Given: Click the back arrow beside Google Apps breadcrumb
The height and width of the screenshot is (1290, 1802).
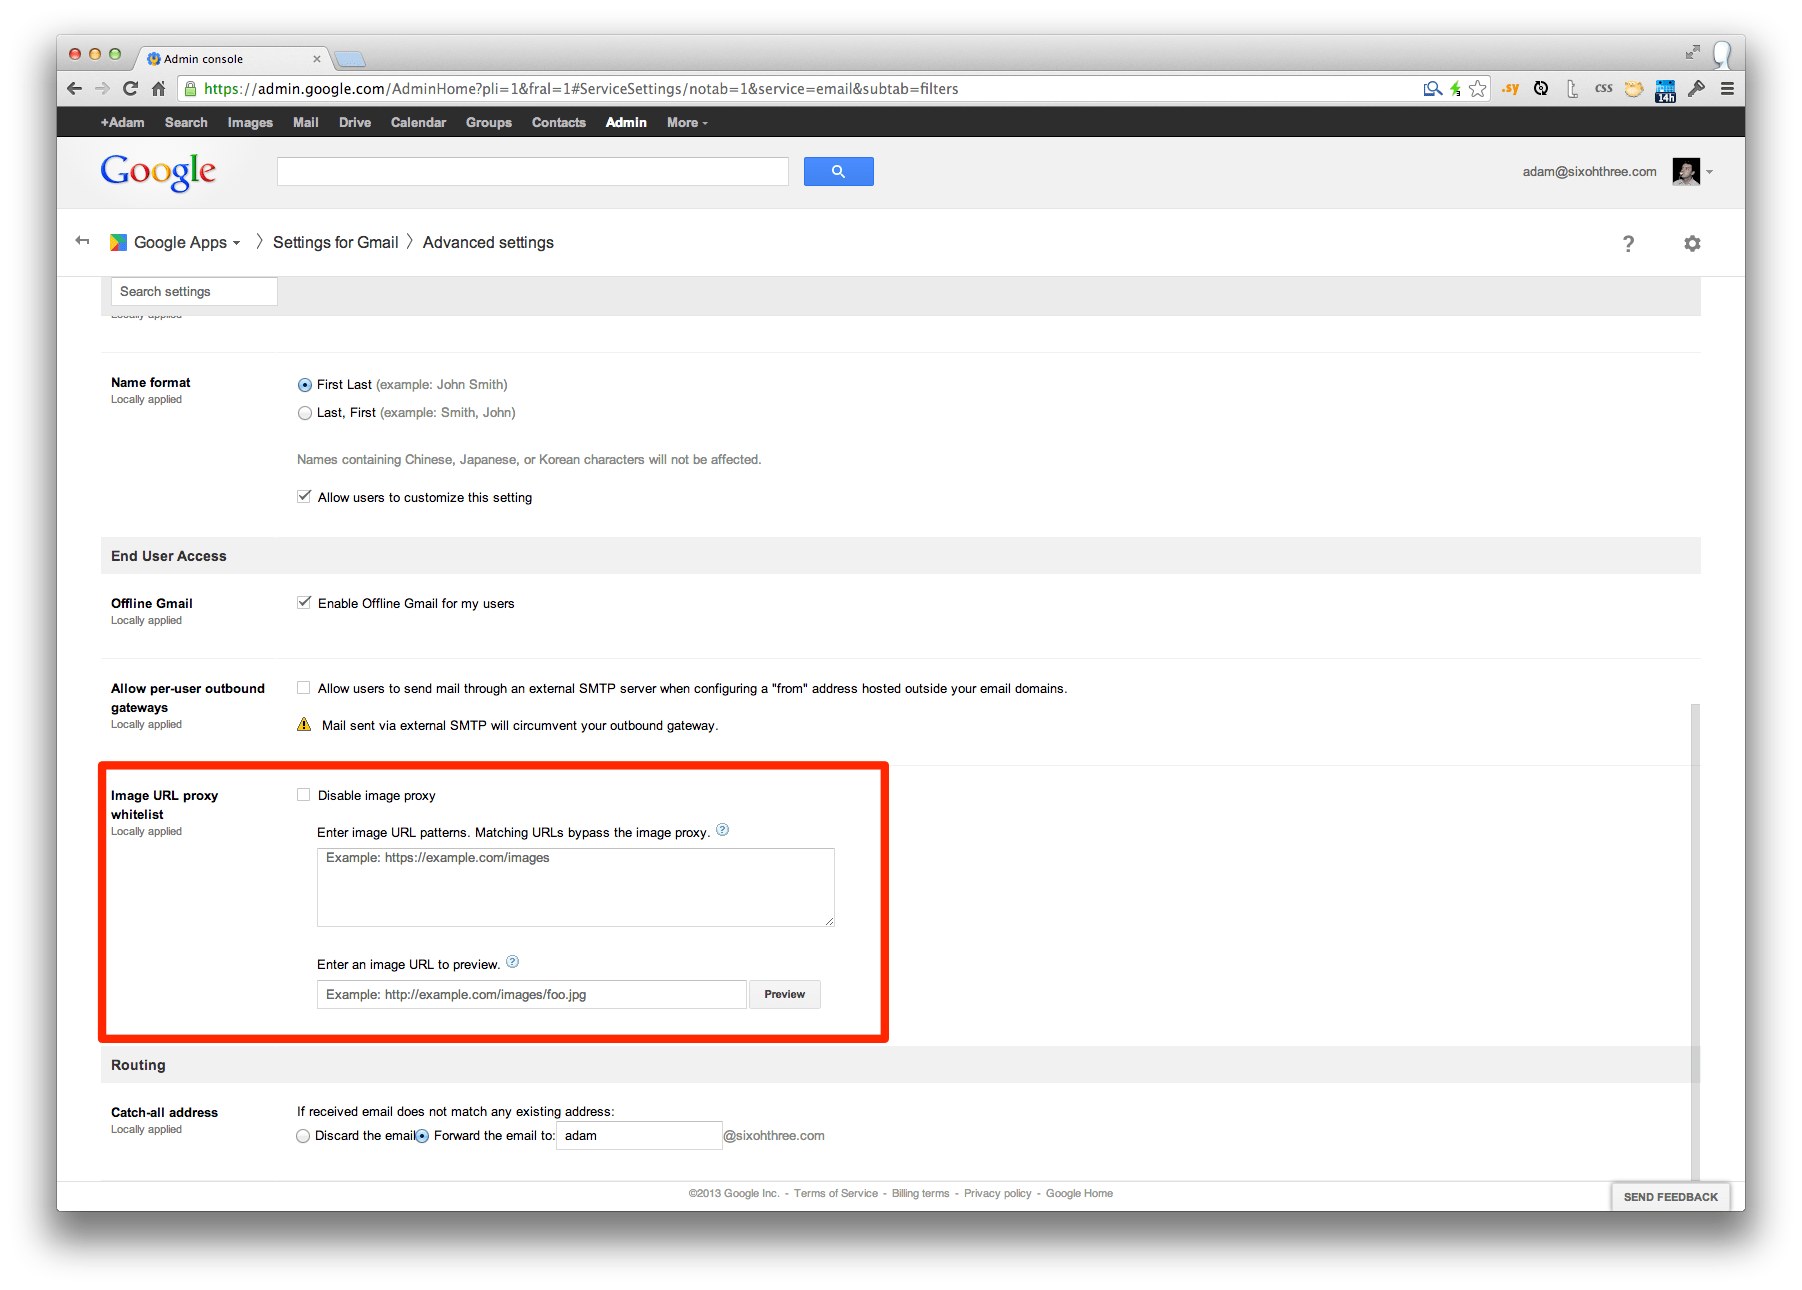Looking at the screenshot, I should pyautogui.click(x=82, y=240).
